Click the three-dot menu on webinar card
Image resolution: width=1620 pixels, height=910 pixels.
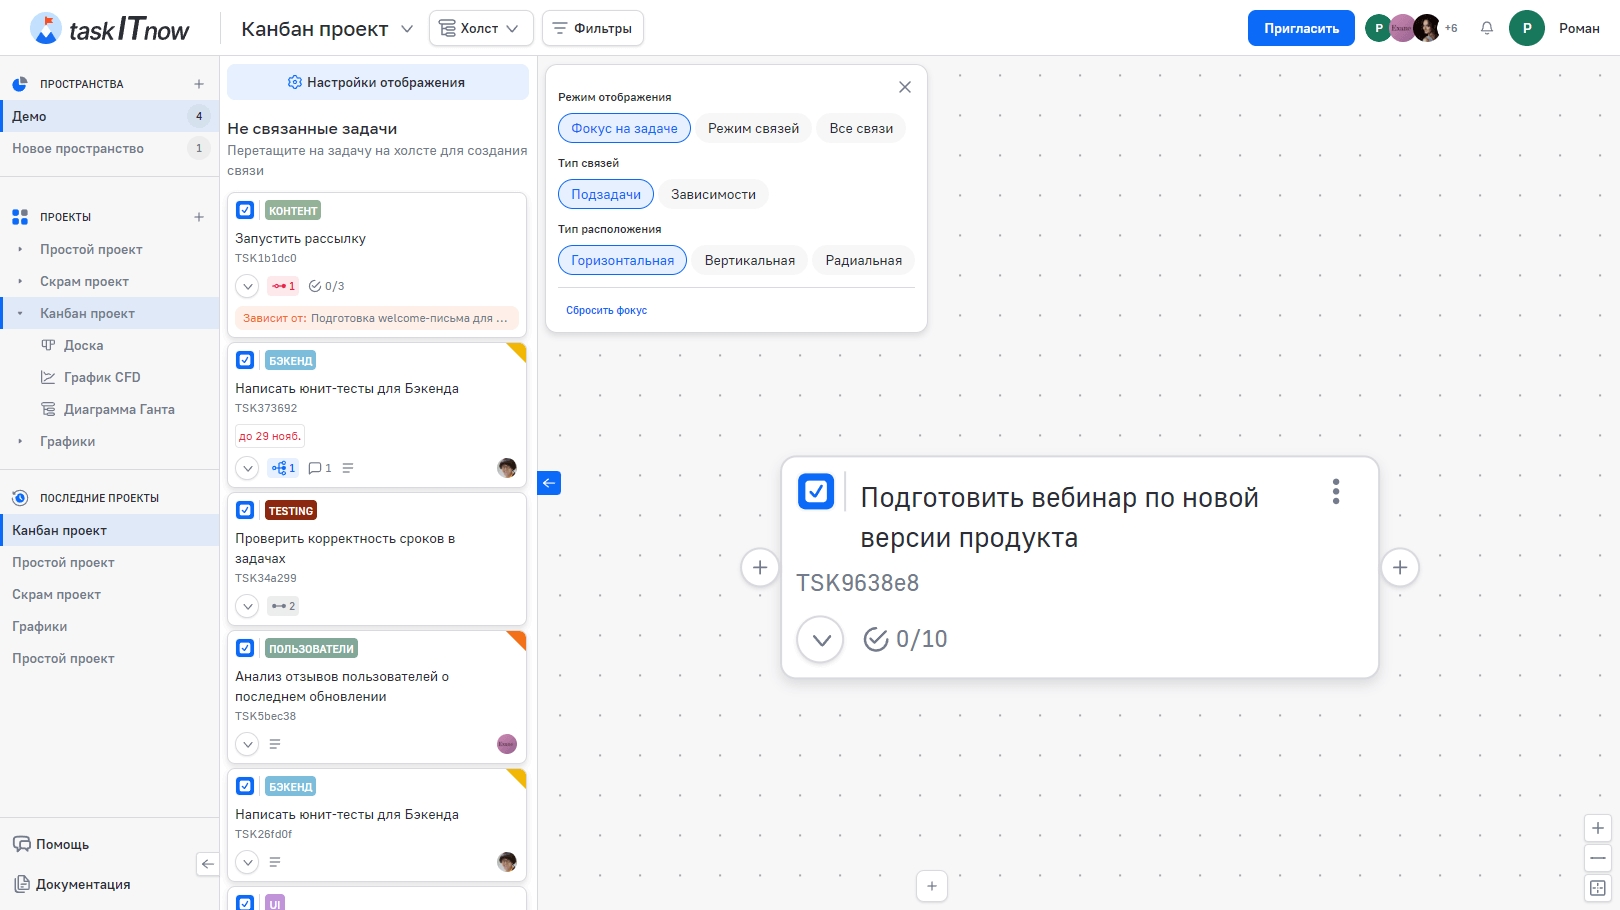(x=1335, y=491)
